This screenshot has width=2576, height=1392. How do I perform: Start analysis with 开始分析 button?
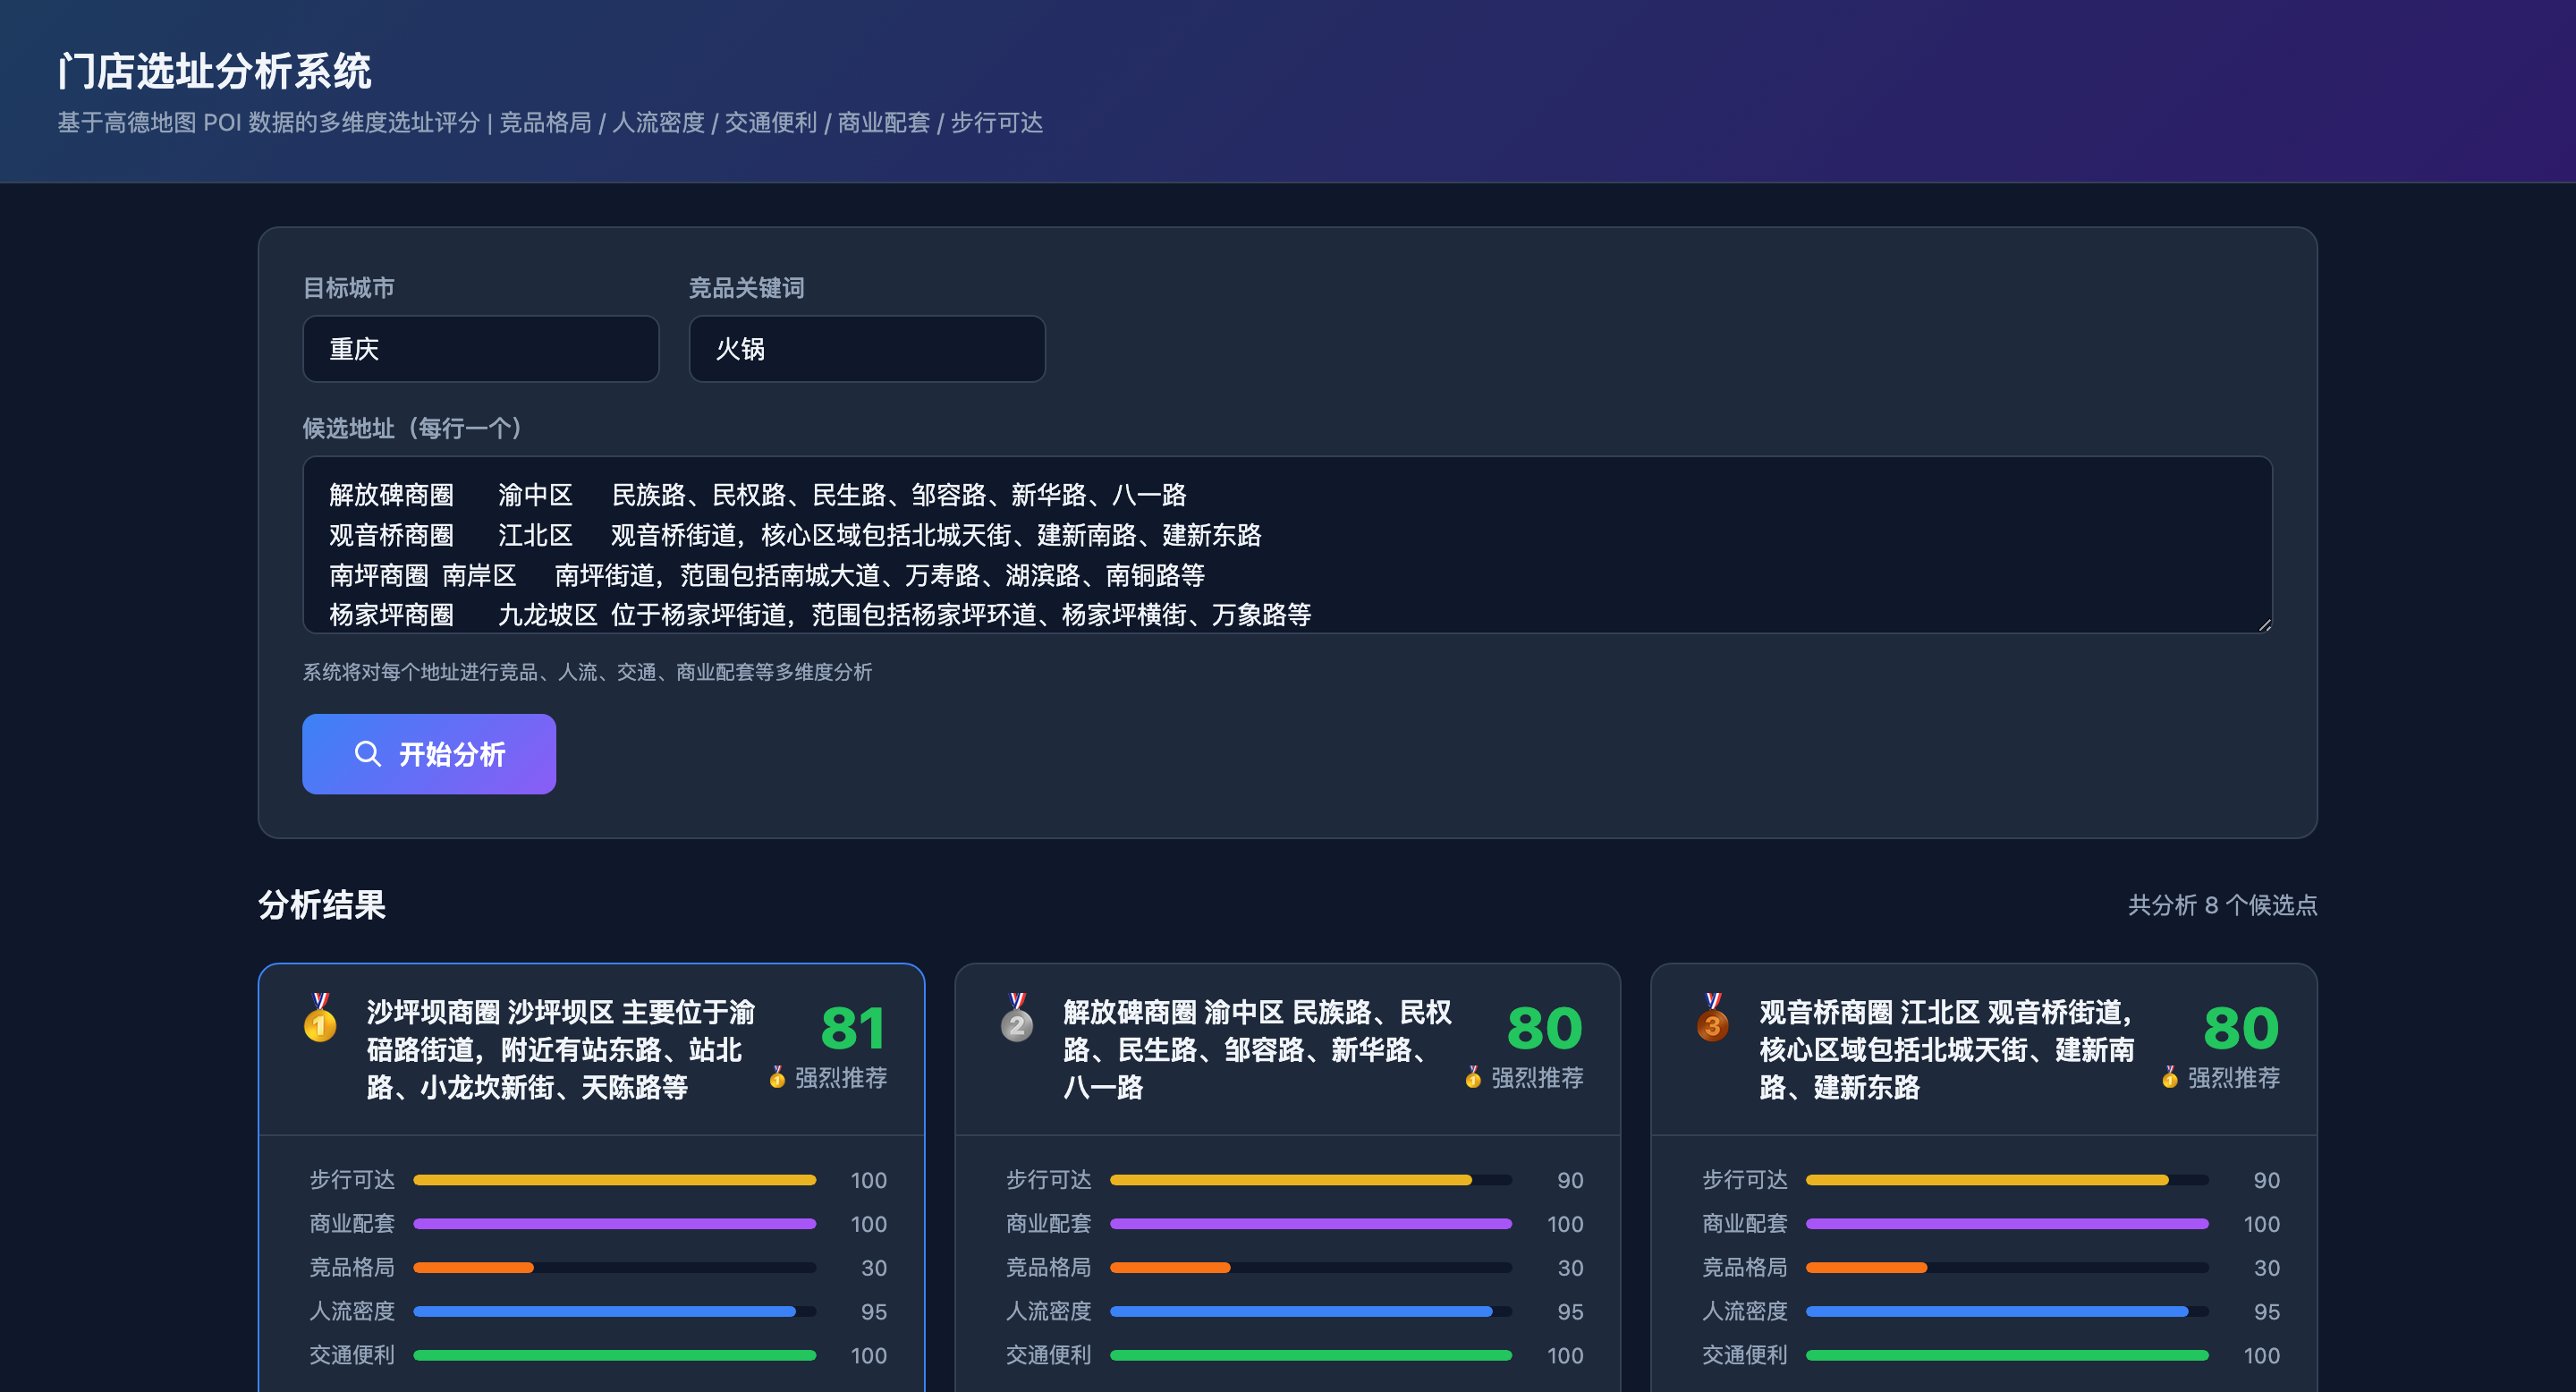429,754
